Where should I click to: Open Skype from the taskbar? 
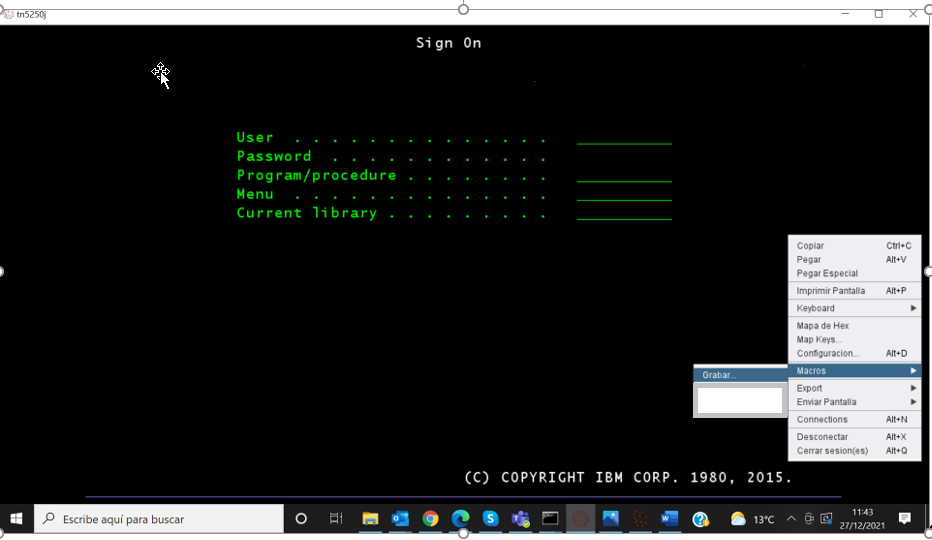(x=490, y=519)
